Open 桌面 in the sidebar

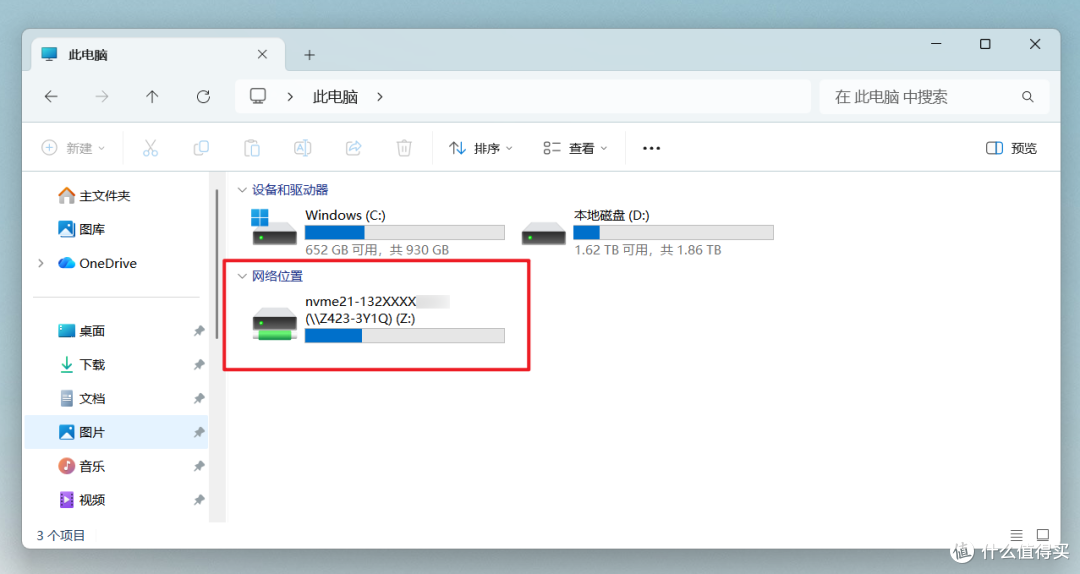point(82,331)
